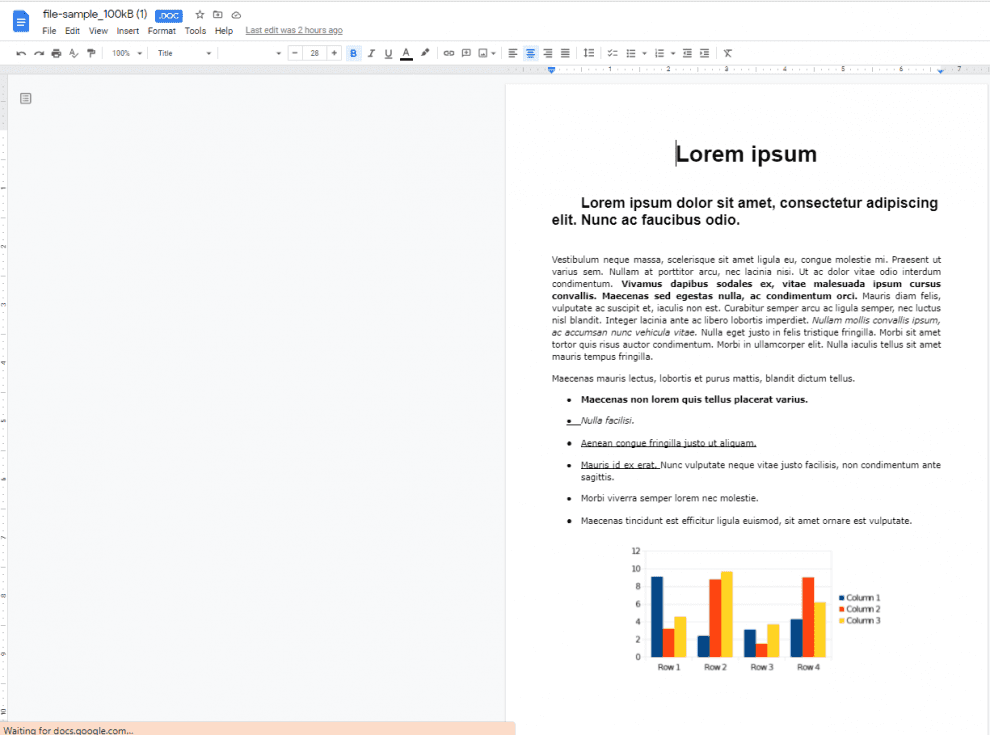Toggle bold formatting
990x735 pixels.
(x=353, y=53)
